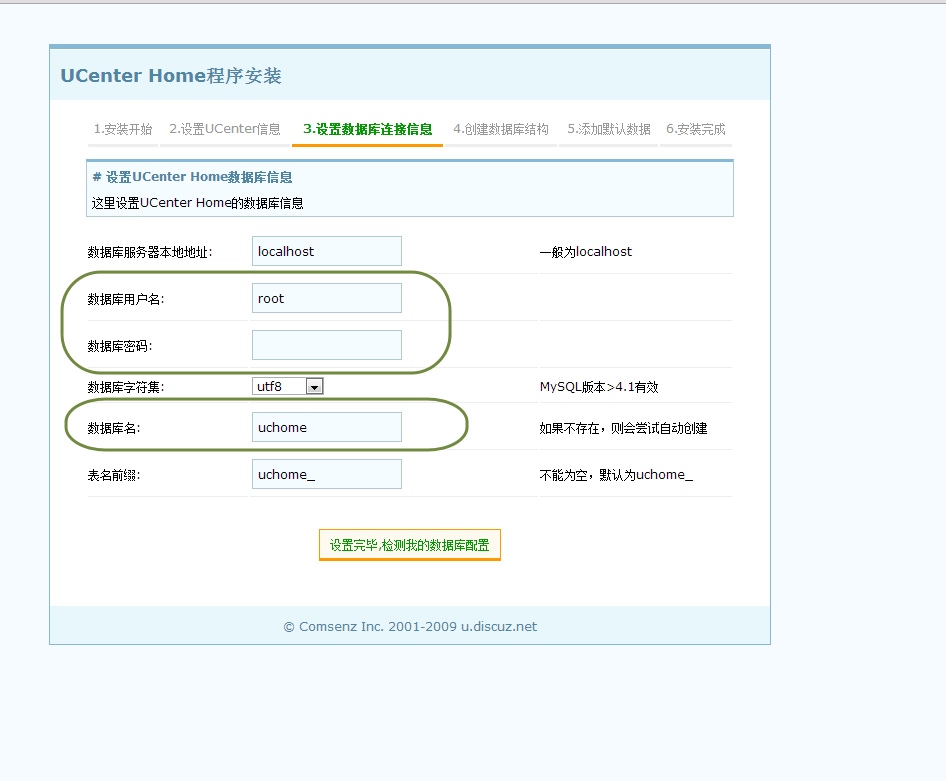Click the hint text 一般为localhost

(x=586, y=251)
